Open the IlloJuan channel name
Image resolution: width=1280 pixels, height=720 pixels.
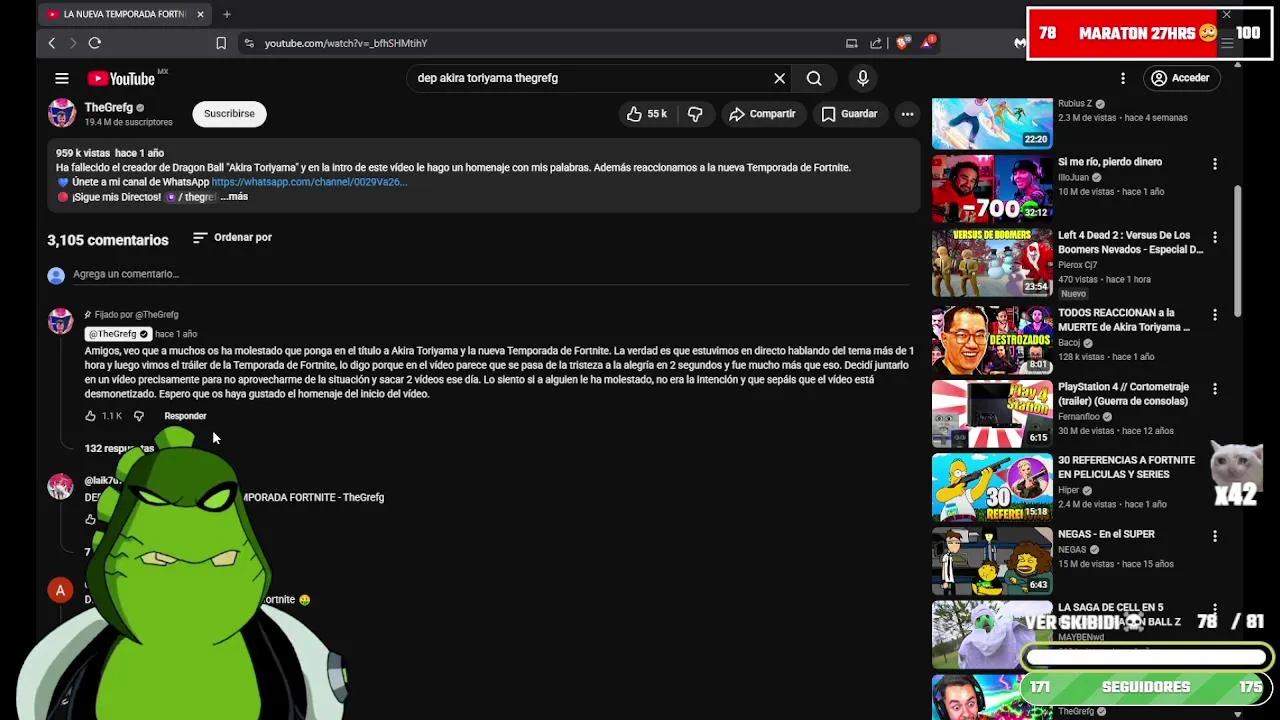pos(1075,177)
